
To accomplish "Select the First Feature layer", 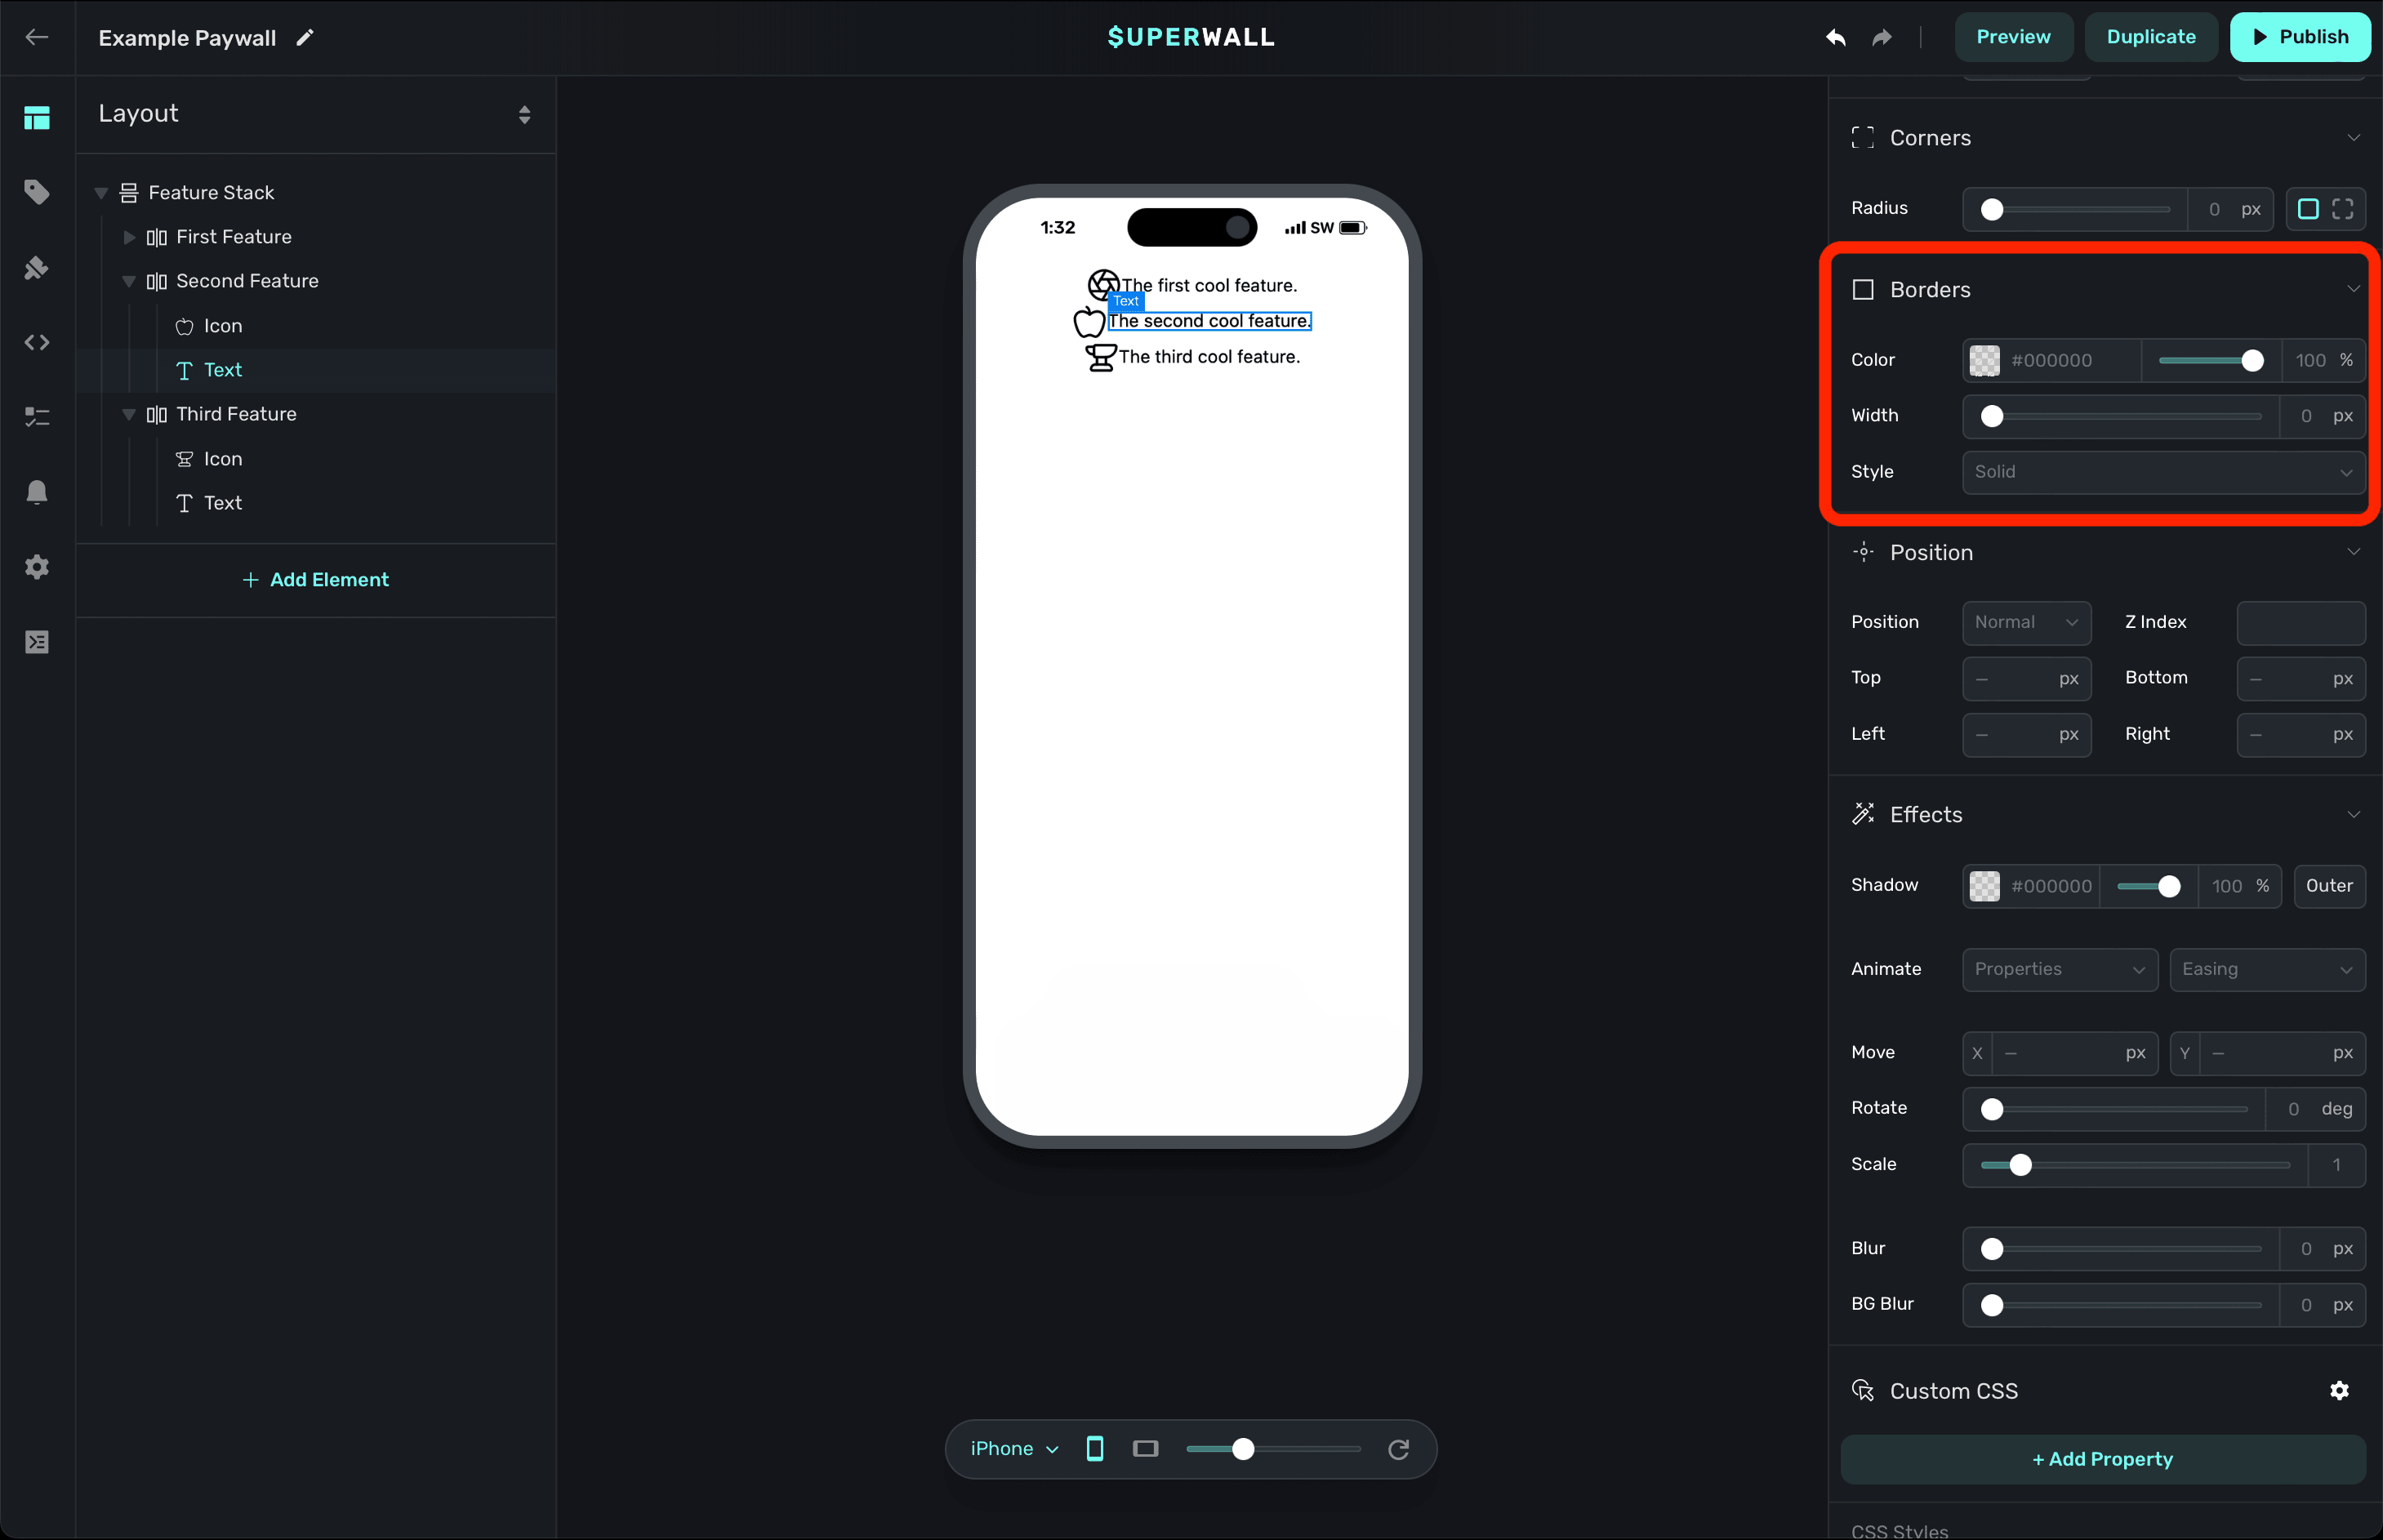I will (234, 237).
